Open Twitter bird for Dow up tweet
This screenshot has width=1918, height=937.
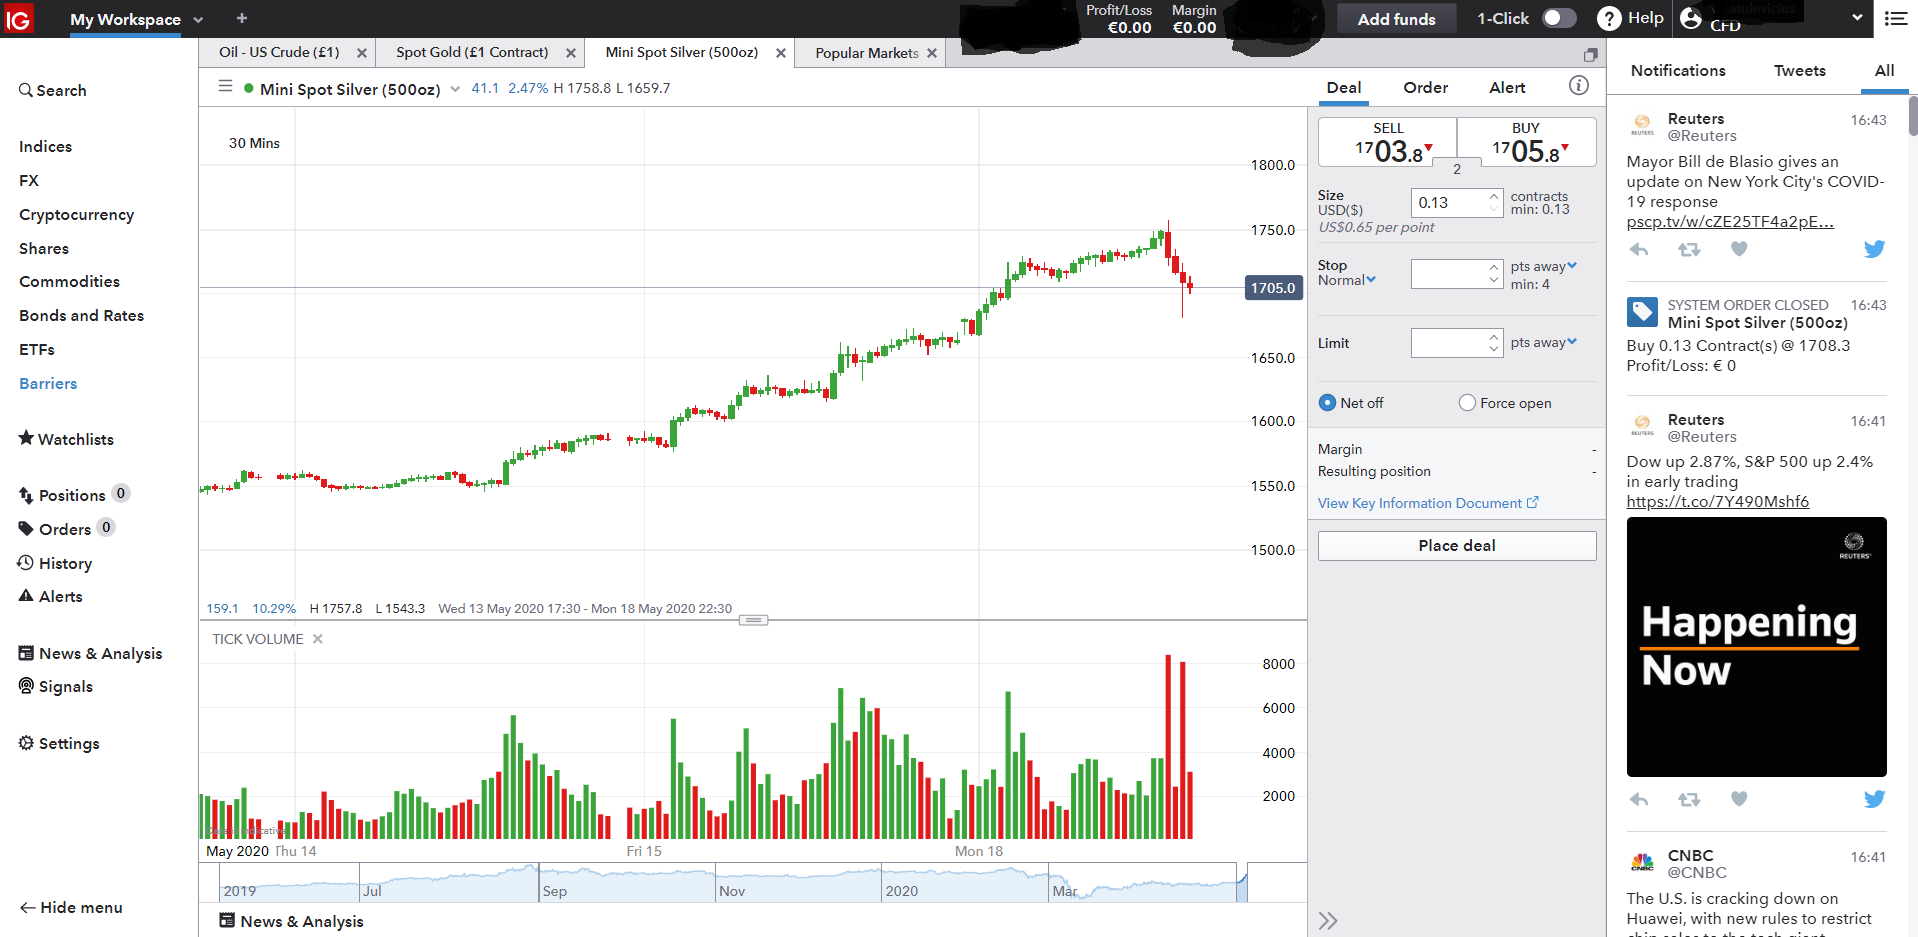1874,799
